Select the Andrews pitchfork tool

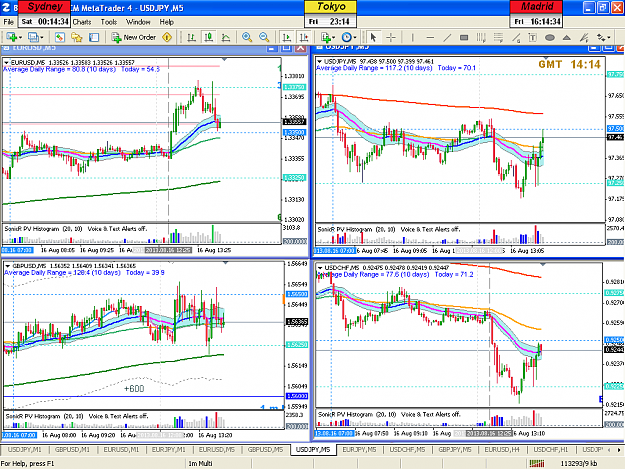point(584,37)
